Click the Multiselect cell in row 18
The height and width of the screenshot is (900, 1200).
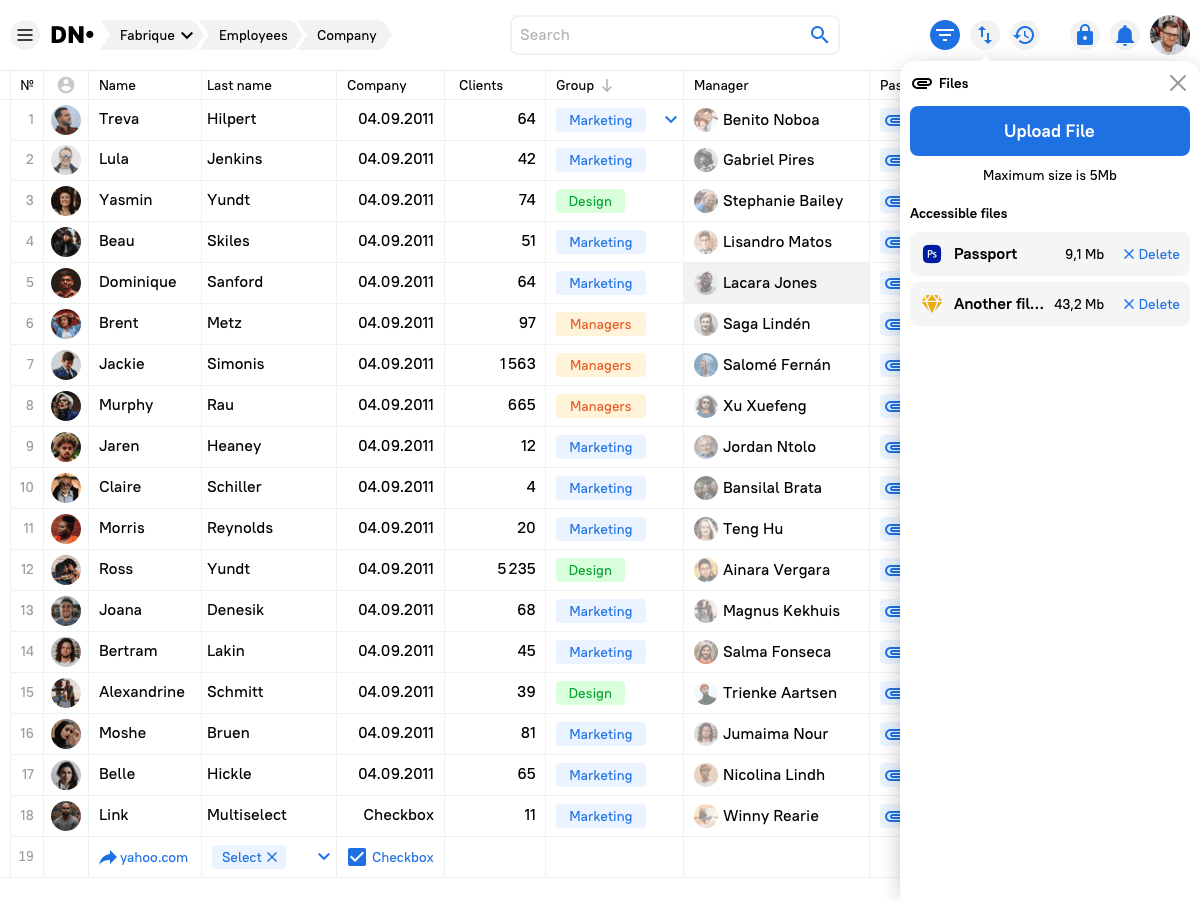[x=269, y=815]
